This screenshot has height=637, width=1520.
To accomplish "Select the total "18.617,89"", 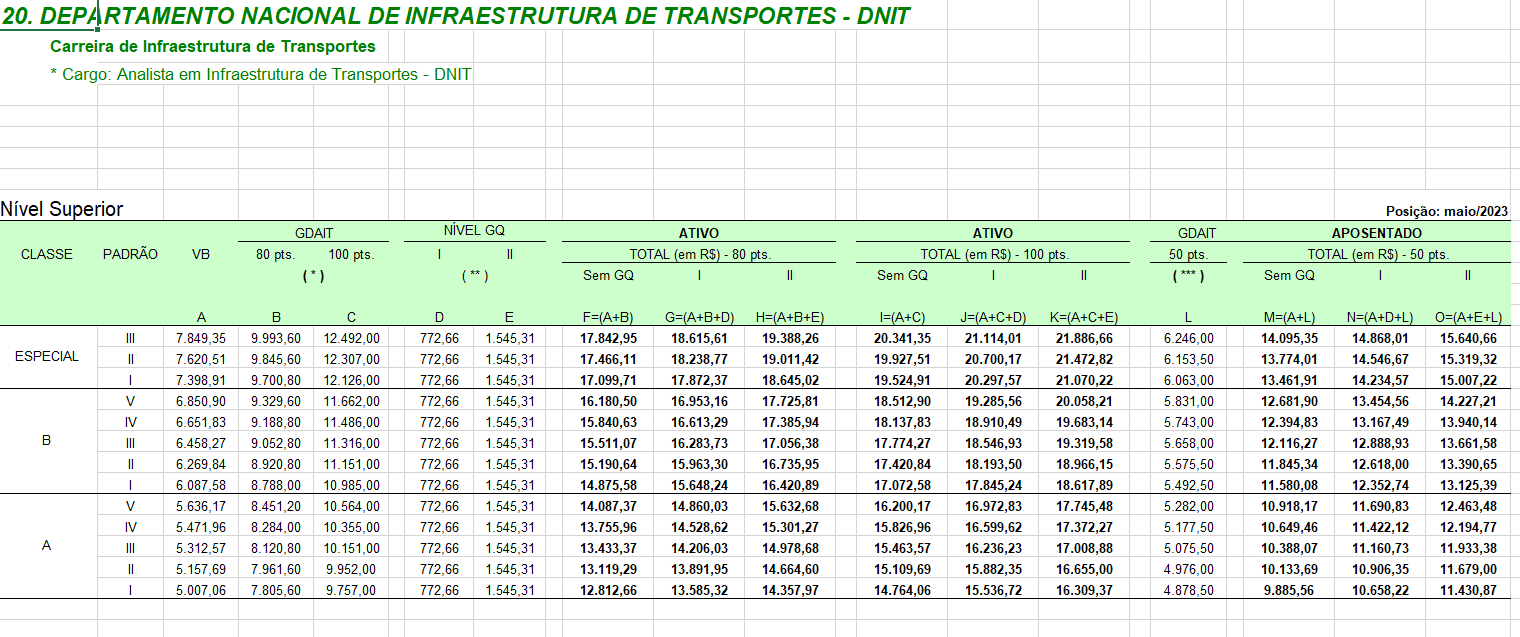I will [x=1084, y=485].
